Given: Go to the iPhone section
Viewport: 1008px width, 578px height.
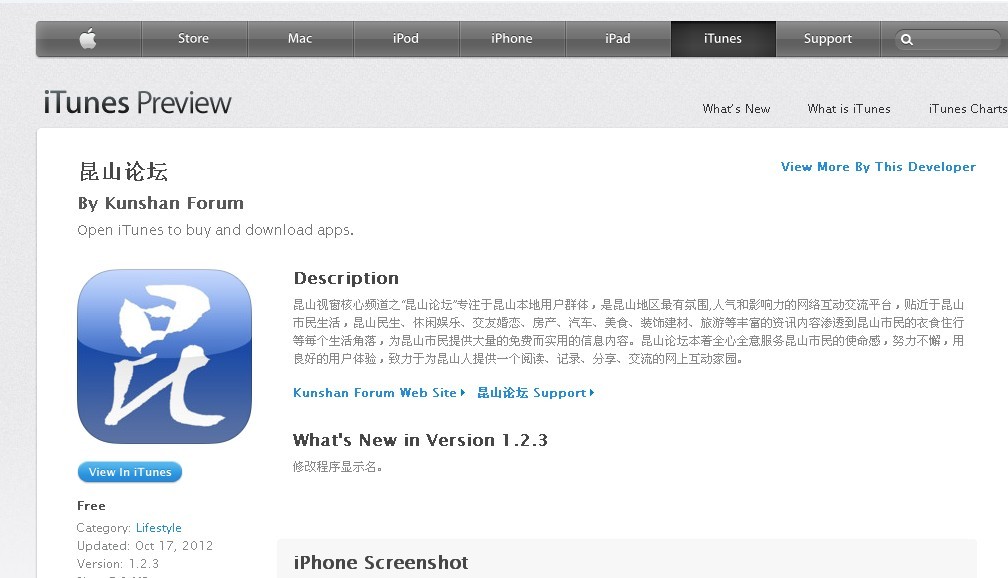Looking at the screenshot, I should pyautogui.click(x=512, y=39).
